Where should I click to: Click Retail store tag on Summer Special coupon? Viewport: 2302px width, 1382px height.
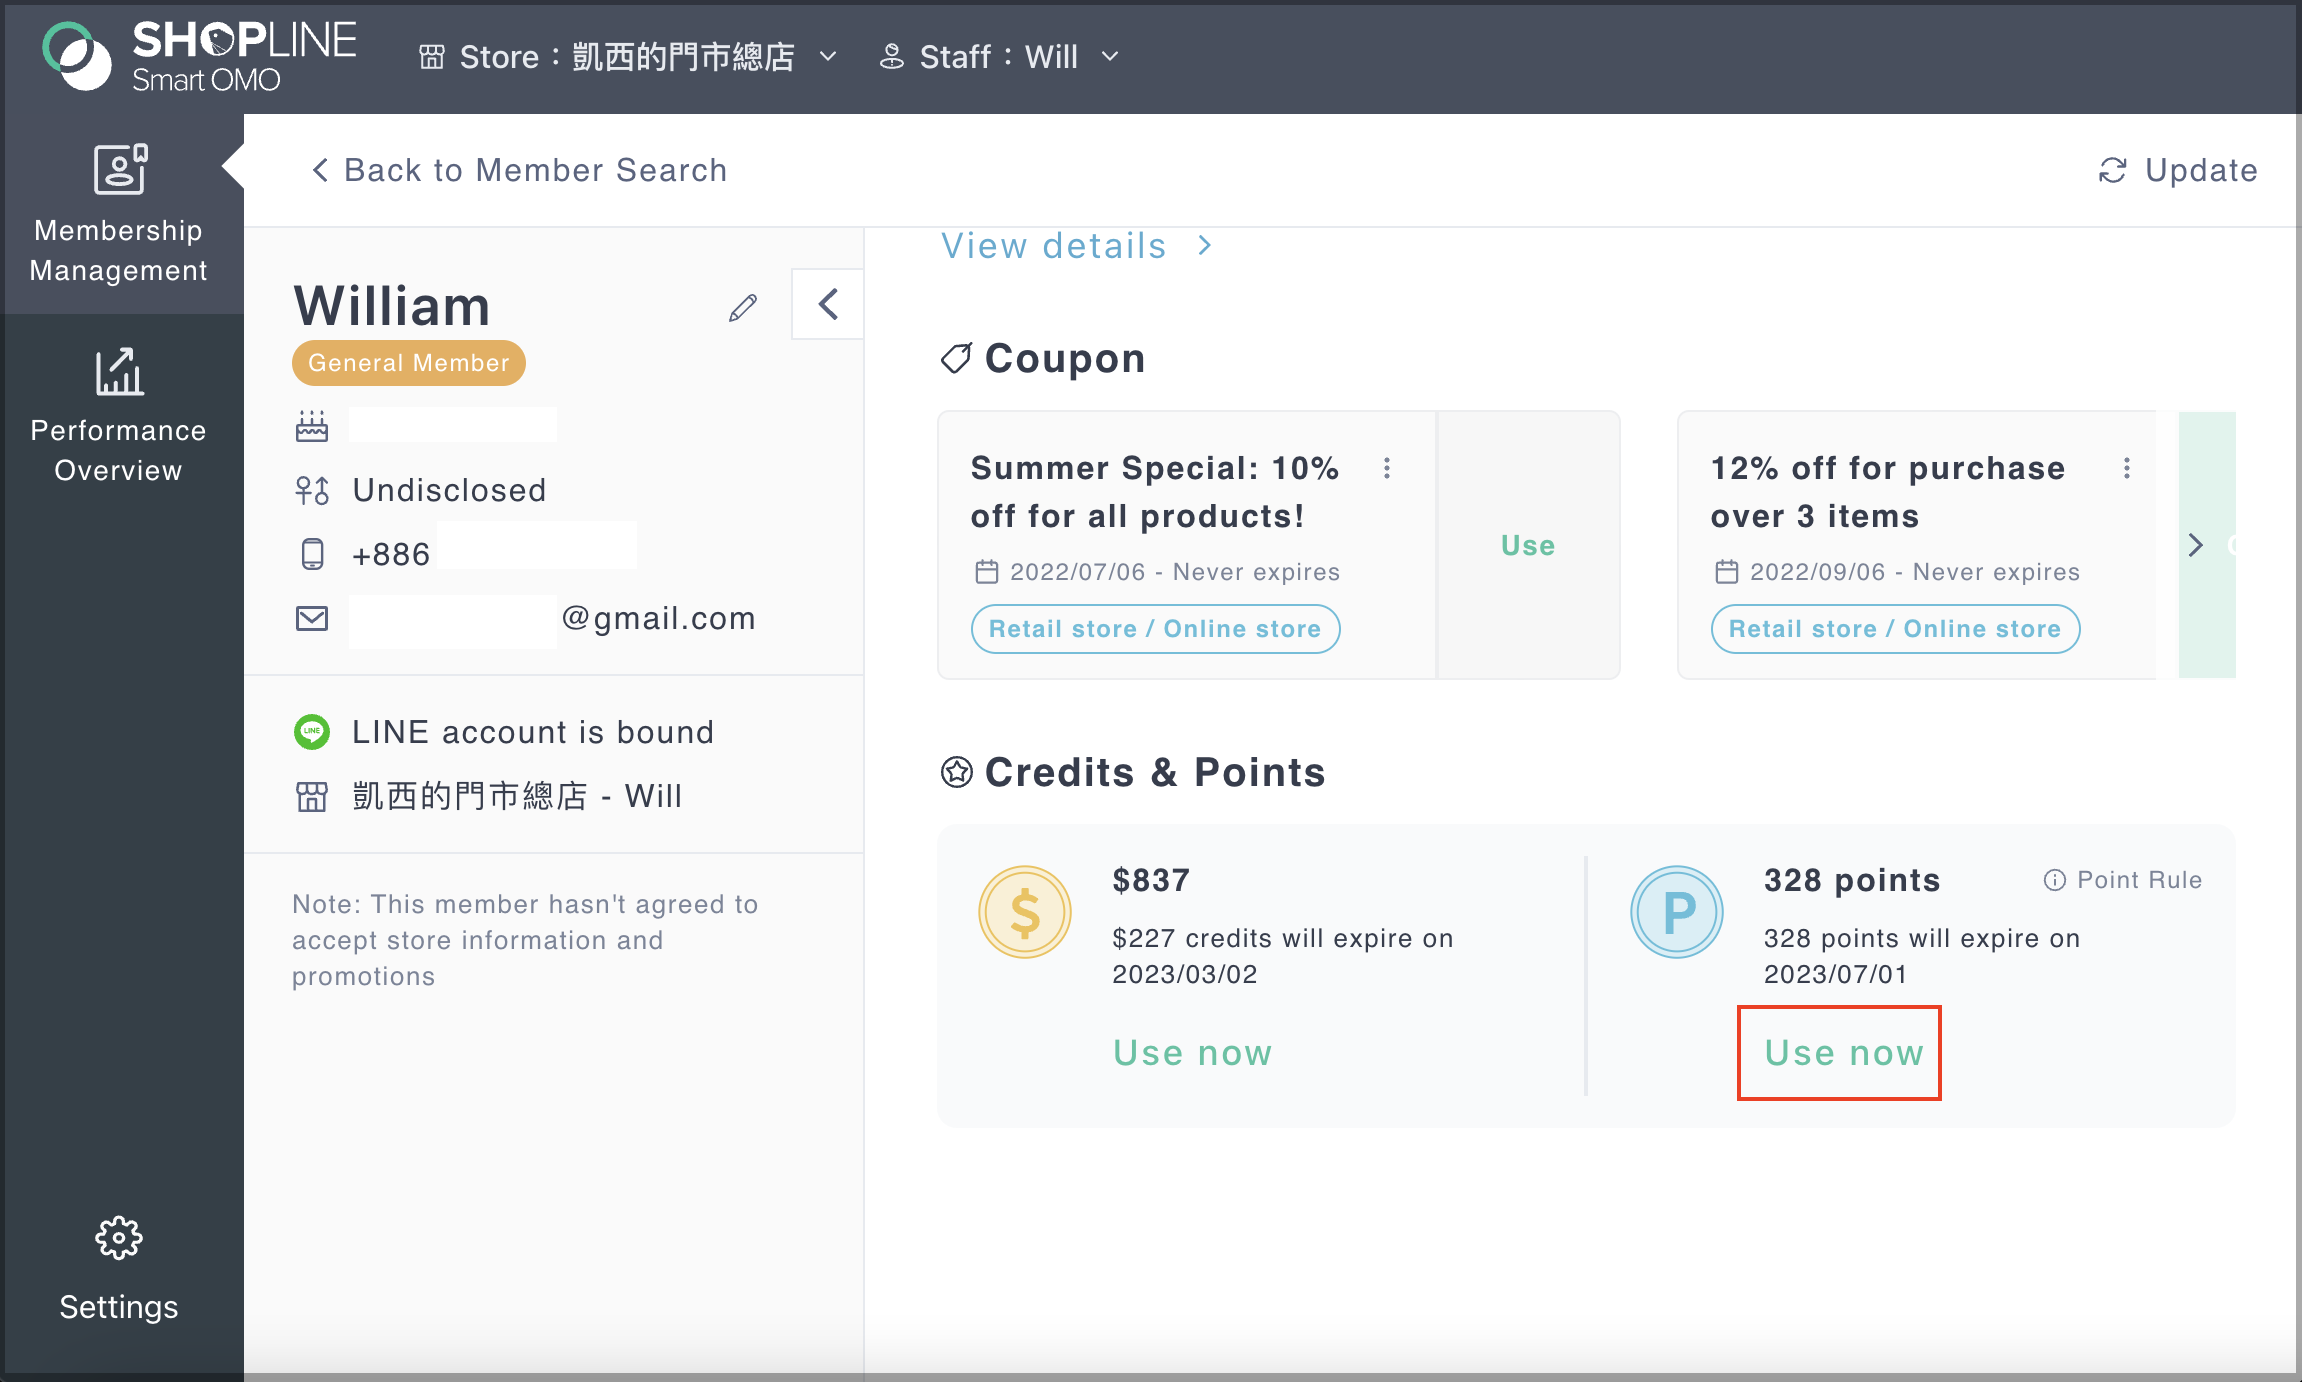(1155, 629)
